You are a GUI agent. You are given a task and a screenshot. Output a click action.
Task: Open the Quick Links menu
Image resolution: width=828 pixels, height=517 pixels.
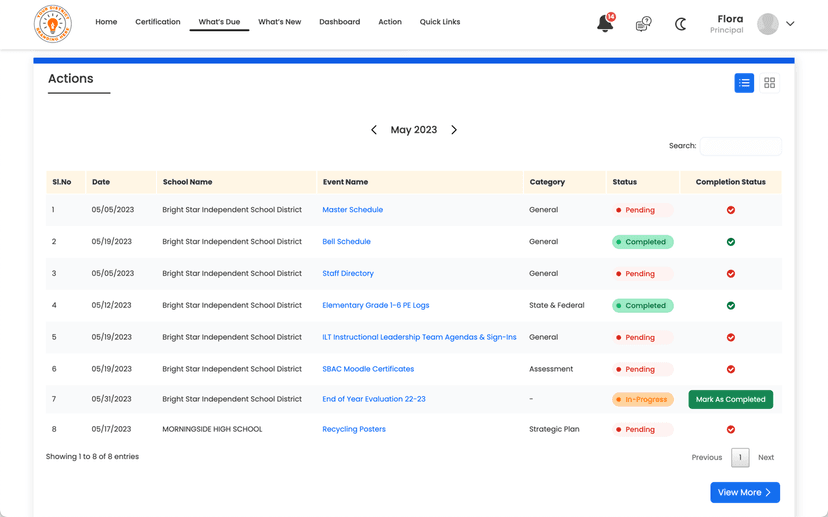point(440,22)
